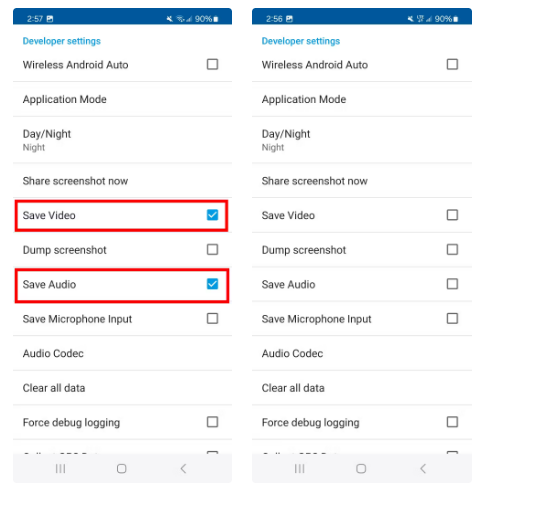The height and width of the screenshot is (525, 551).
Task: Tap the battery icon in left phone status bar
Action: 216,19
